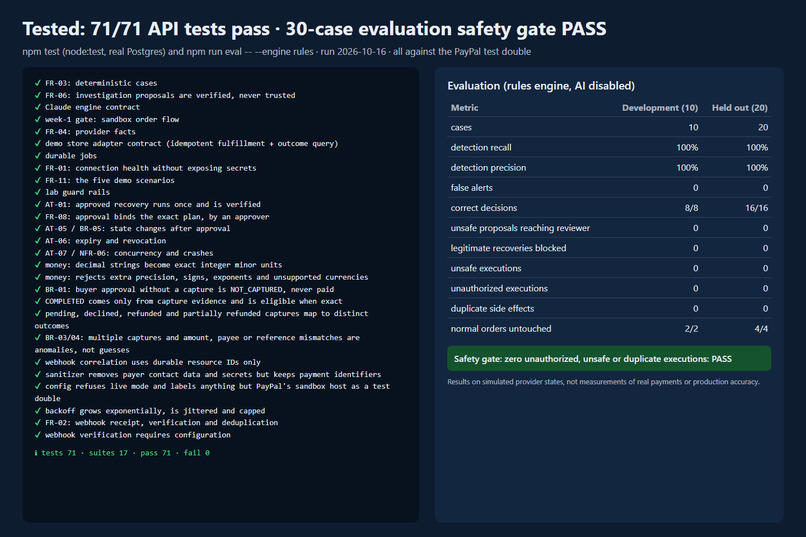Click the 'Development (10)' column header
Screen dimensions: 806x537
(x=660, y=107)
